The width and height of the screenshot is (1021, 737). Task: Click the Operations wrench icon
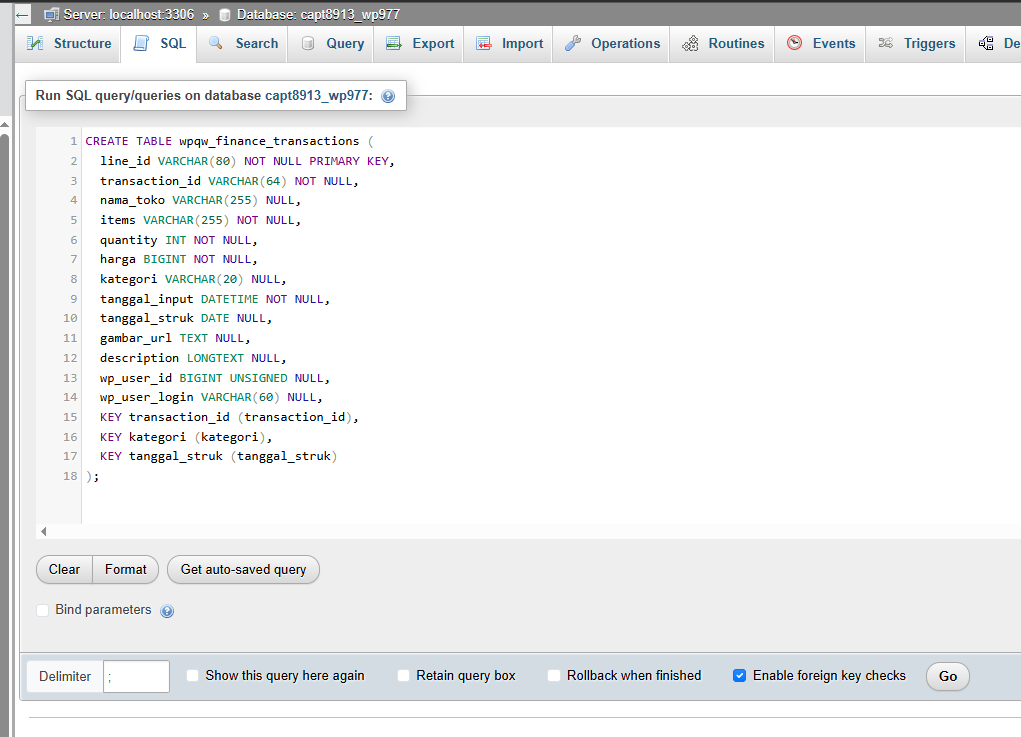tap(572, 43)
